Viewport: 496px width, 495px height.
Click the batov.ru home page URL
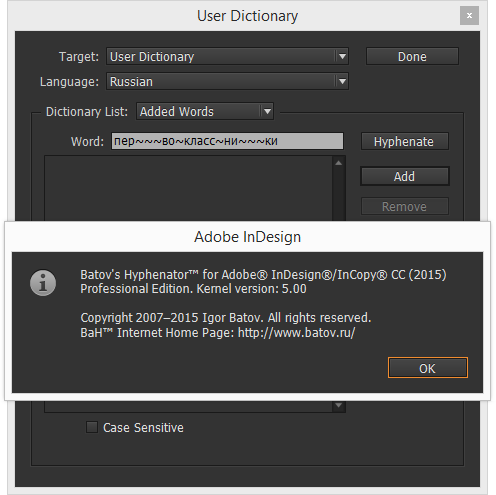tap(297, 333)
